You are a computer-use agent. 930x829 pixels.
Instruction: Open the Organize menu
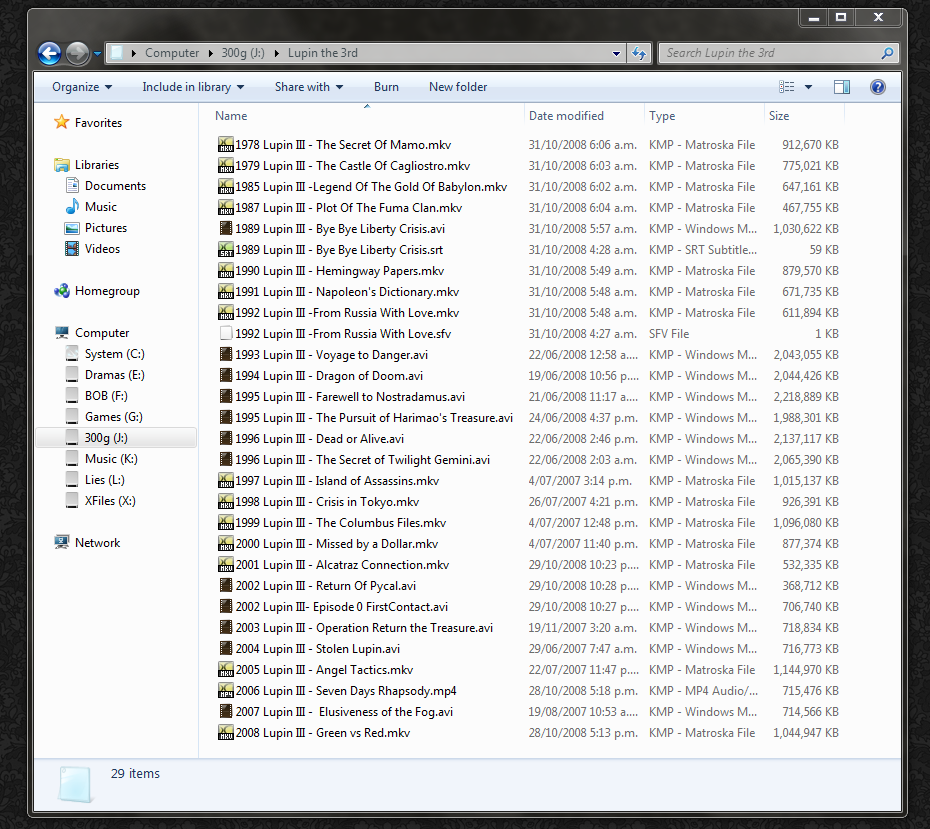(x=82, y=87)
